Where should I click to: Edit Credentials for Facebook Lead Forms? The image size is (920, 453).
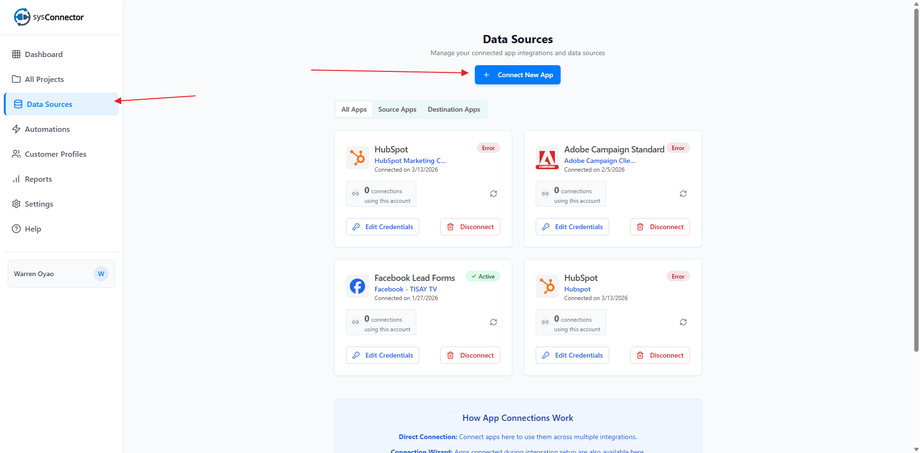point(383,355)
